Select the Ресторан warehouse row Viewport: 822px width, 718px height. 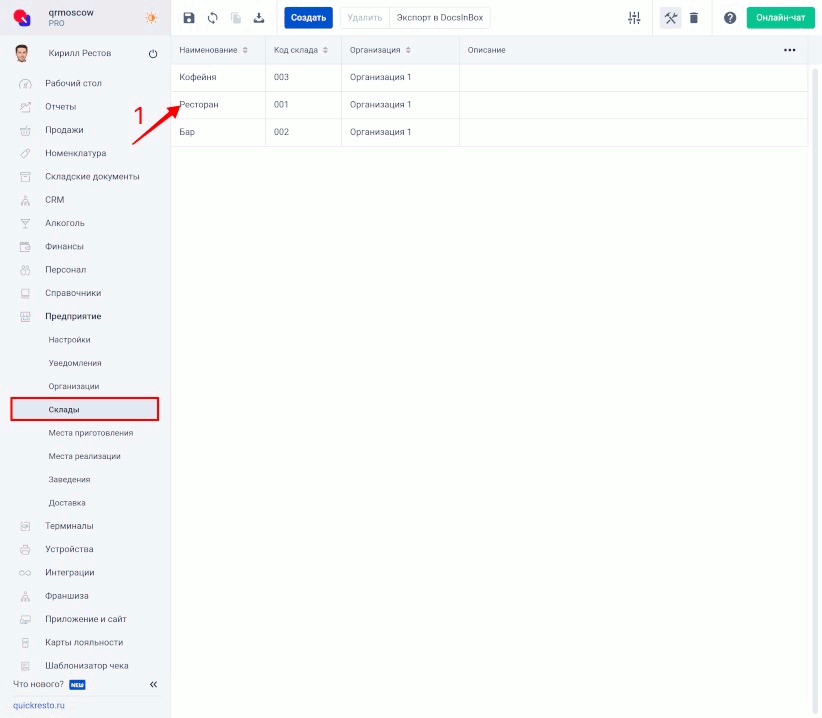489,105
